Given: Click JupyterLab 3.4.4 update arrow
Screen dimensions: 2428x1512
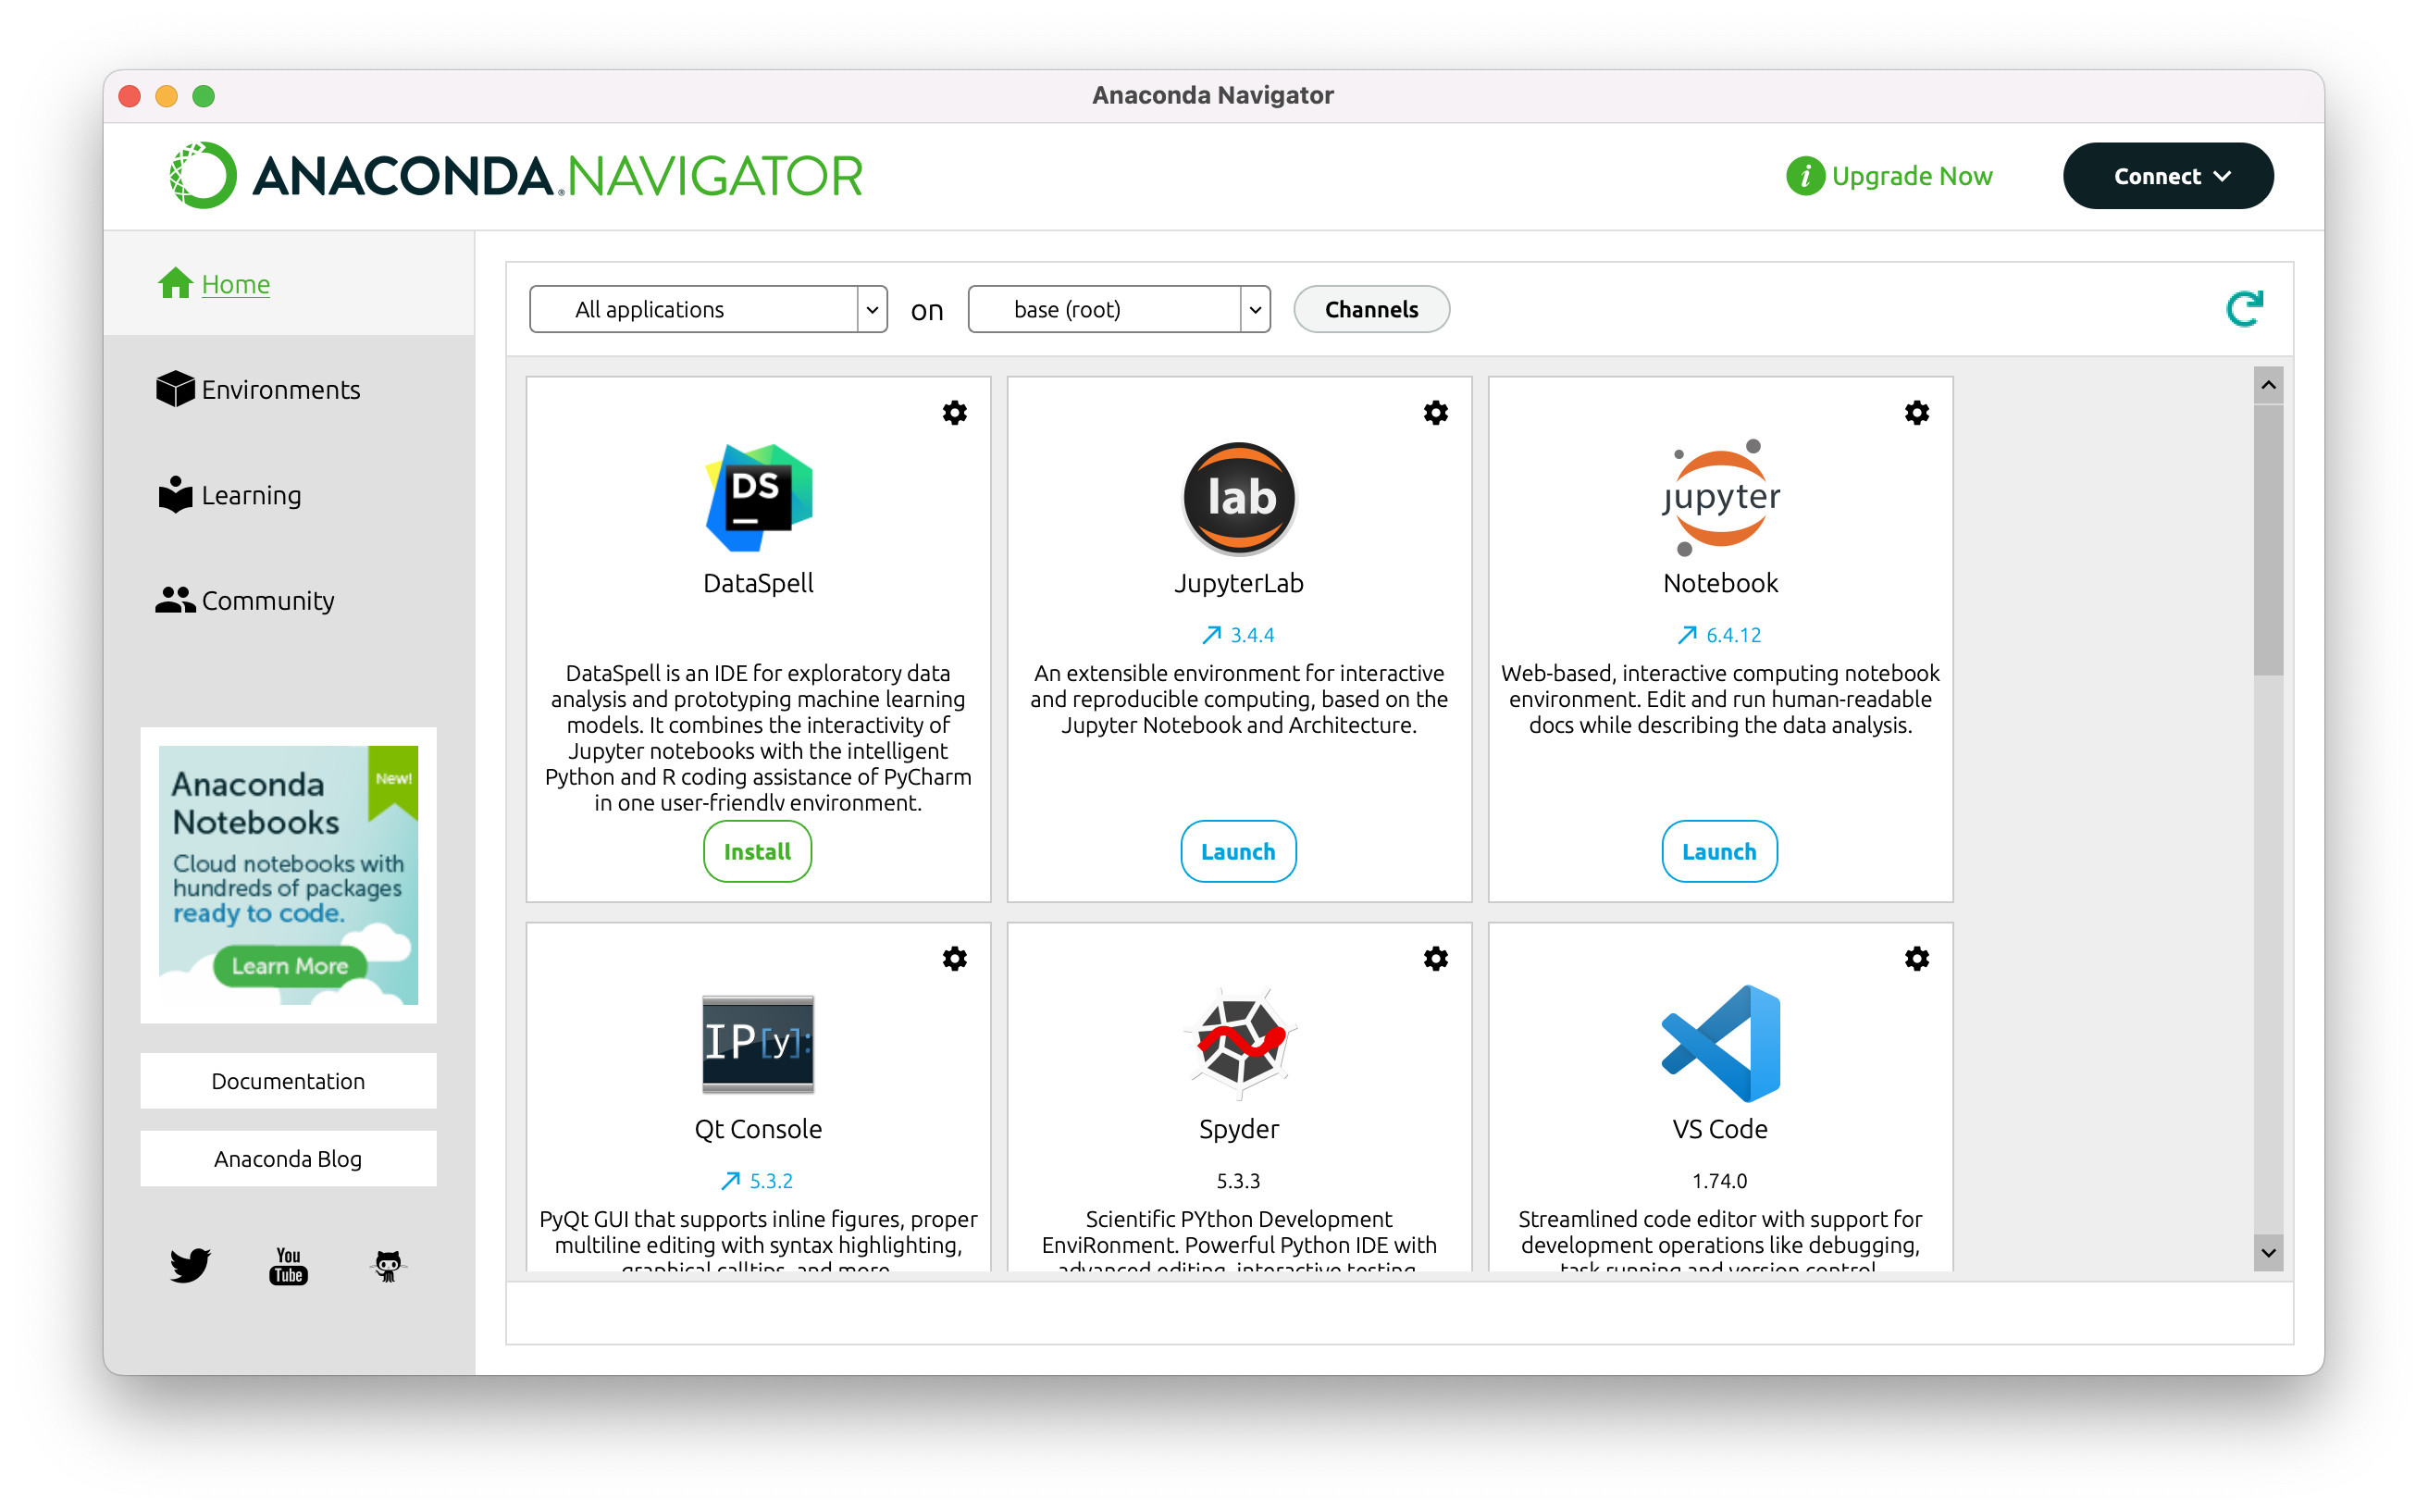Looking at the screenshot, I should (x=1211, y=635).
